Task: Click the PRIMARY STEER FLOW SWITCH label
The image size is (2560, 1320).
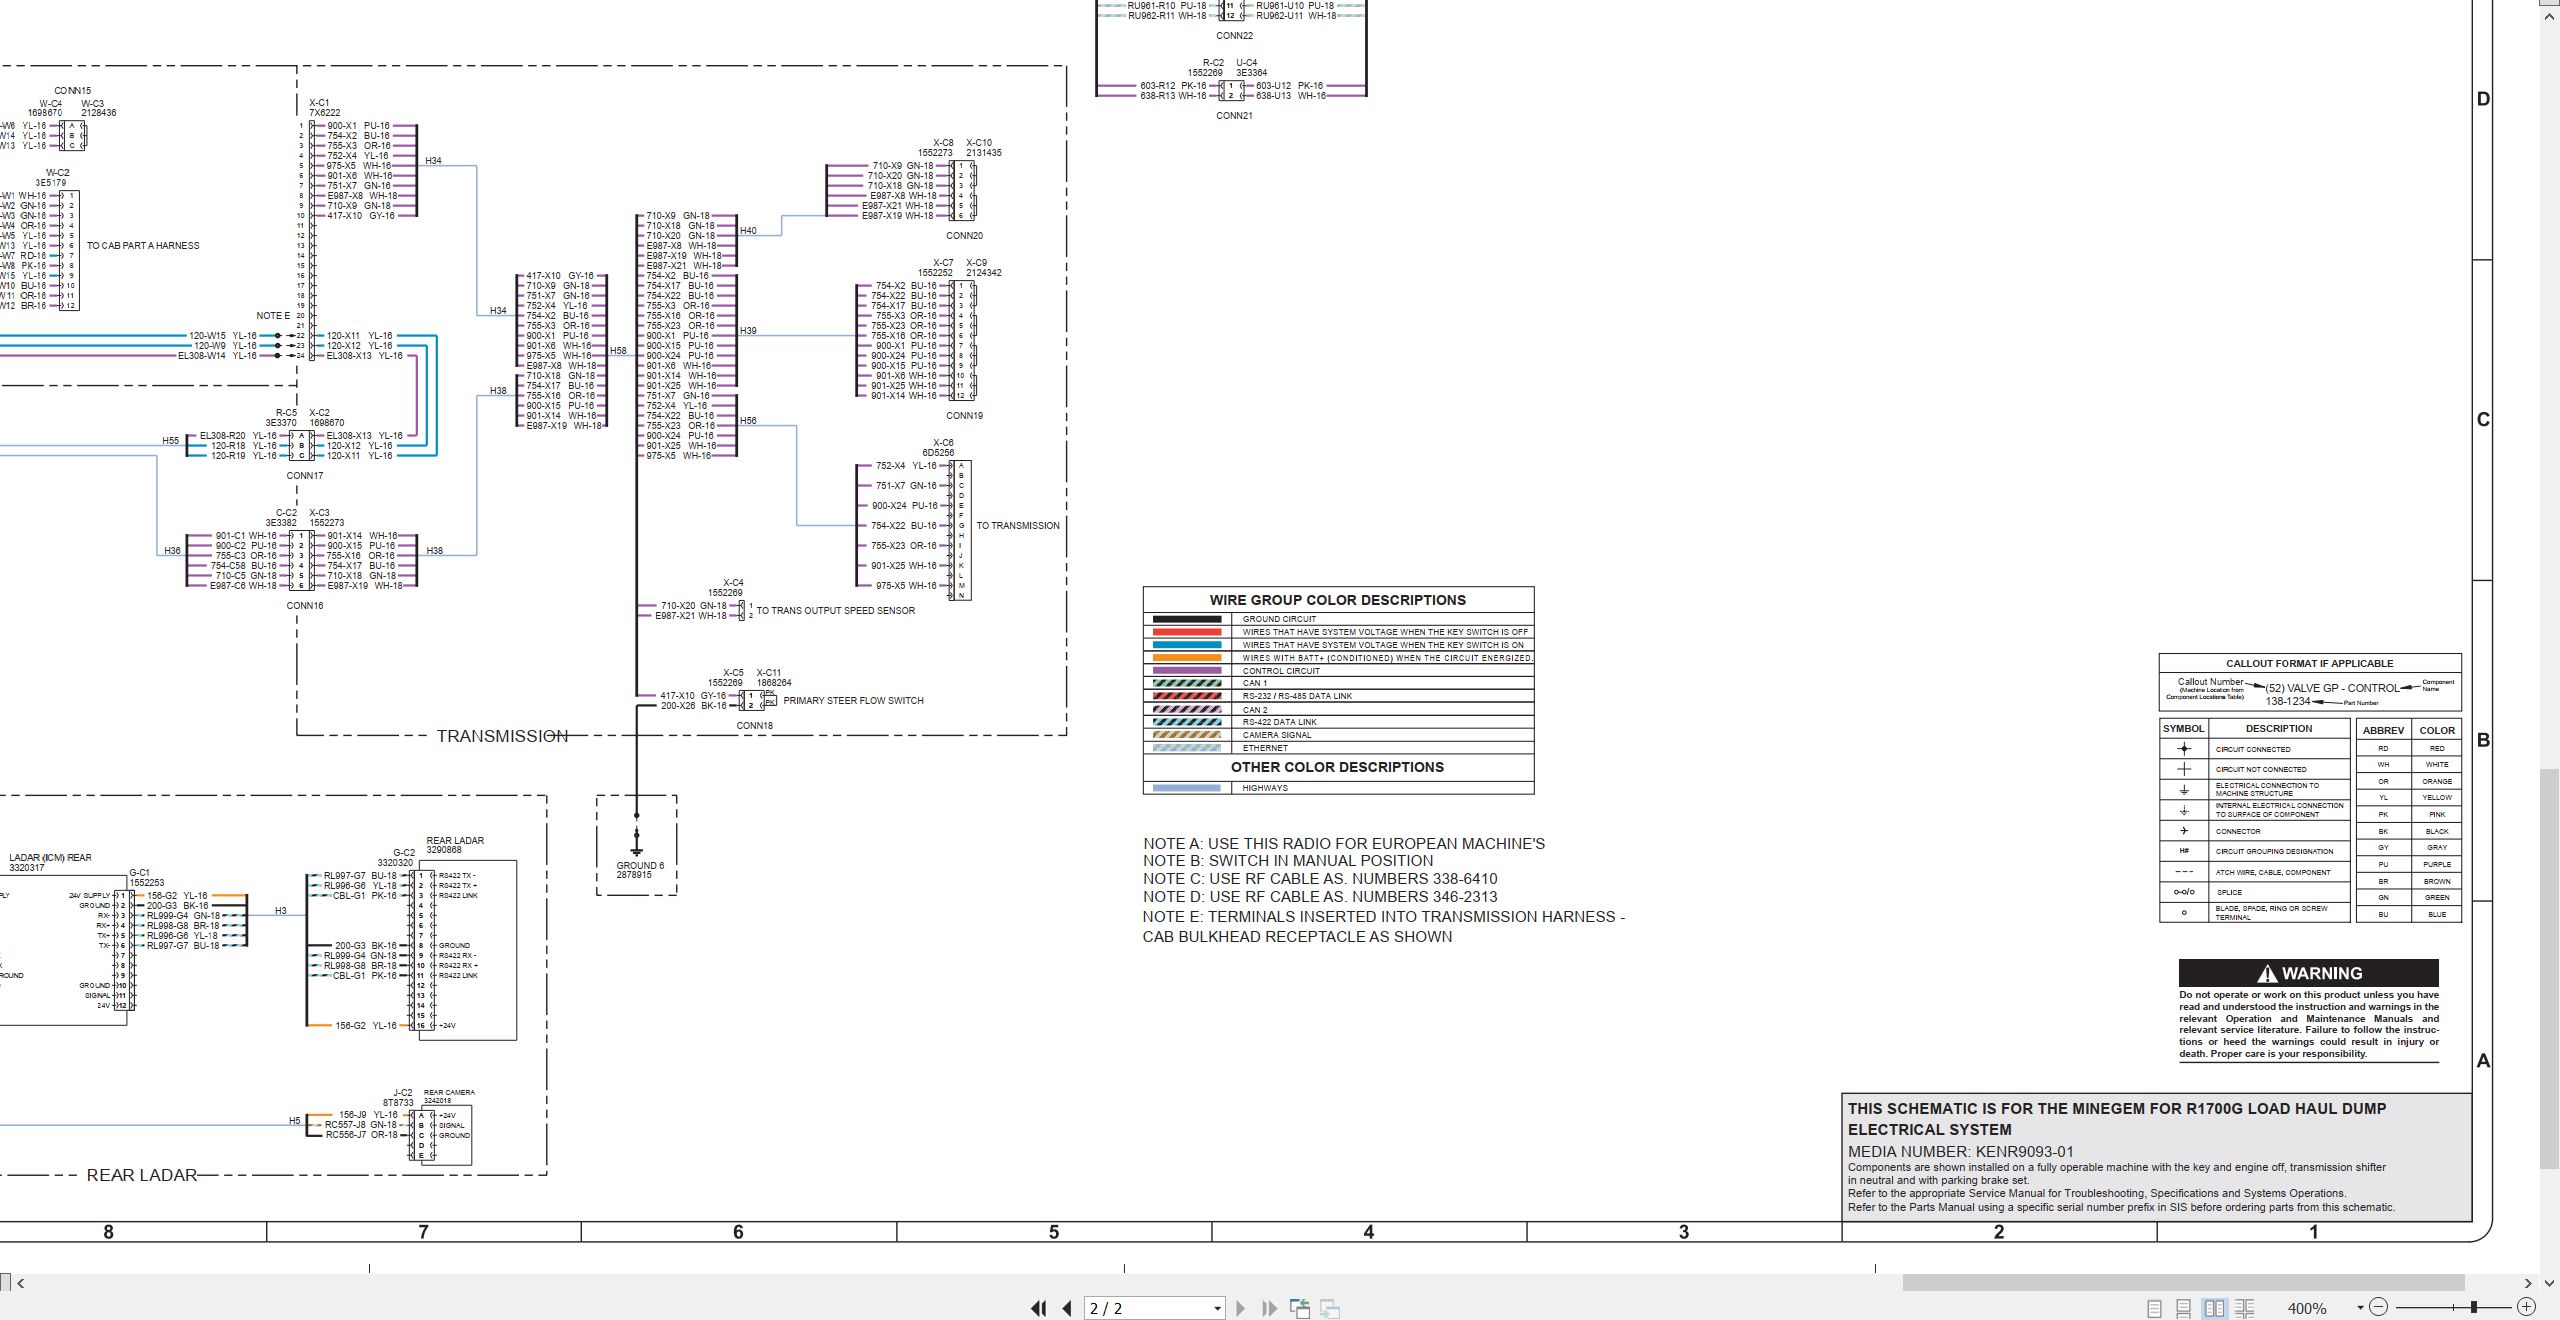Action: tap(853, 701)
